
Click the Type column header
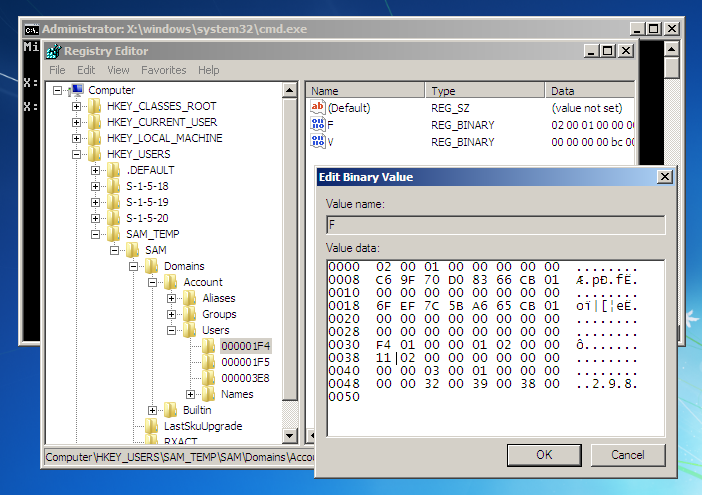485,90
